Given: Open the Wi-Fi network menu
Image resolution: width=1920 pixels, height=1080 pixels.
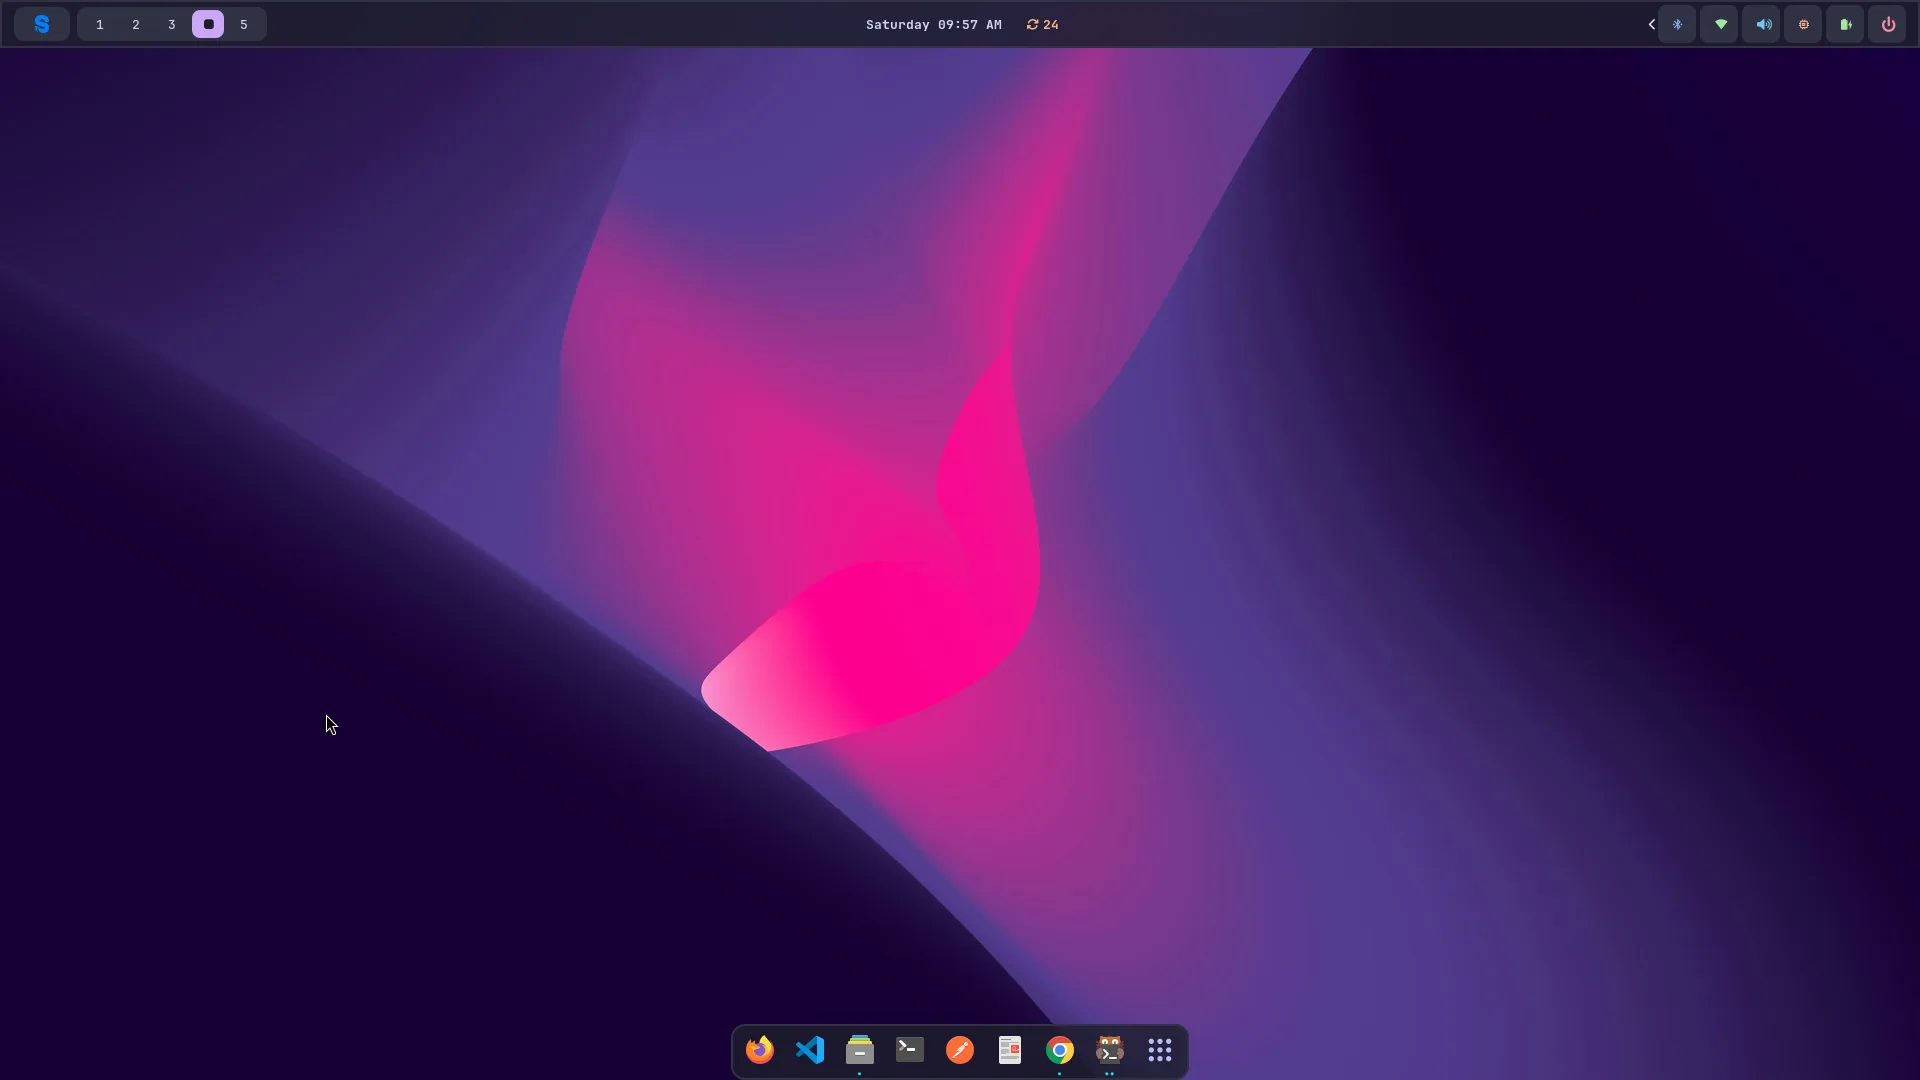Looking at the screenshot, I should click(1720, 24).
